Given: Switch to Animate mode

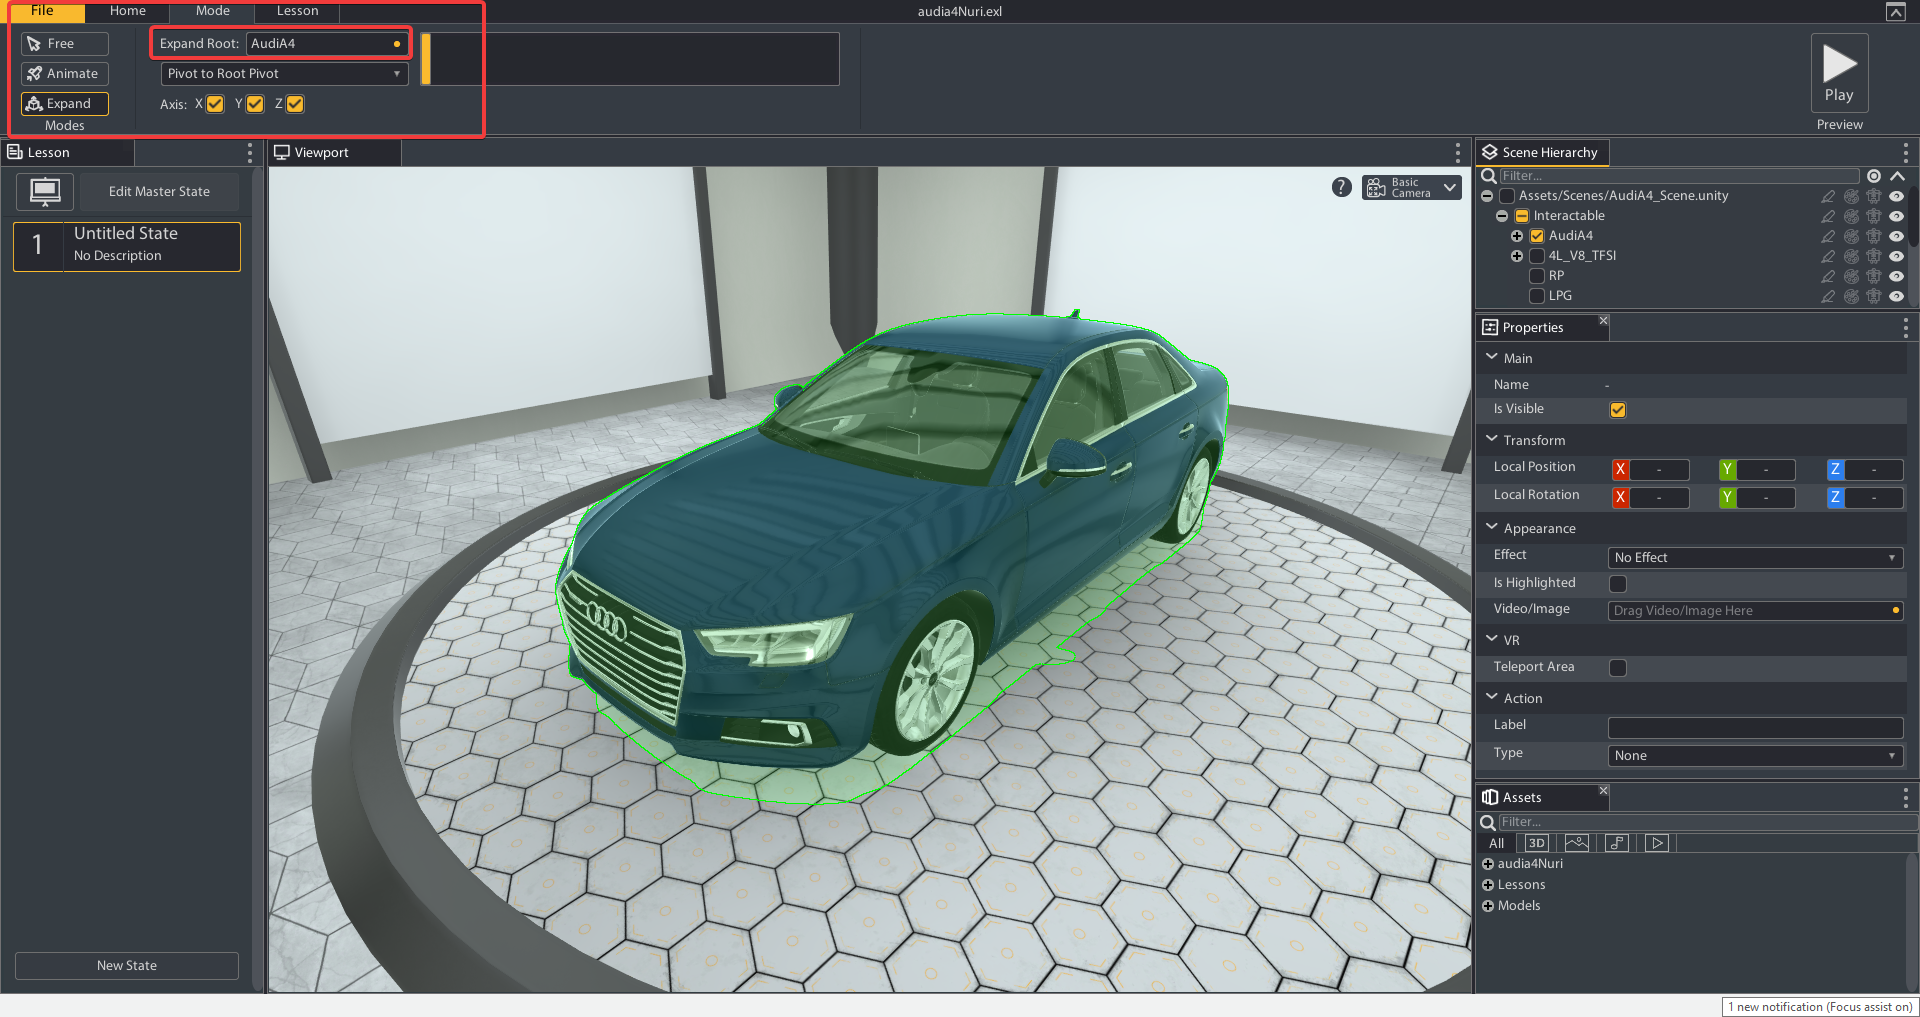Looking at the screenshot, I should click(65, 74).
